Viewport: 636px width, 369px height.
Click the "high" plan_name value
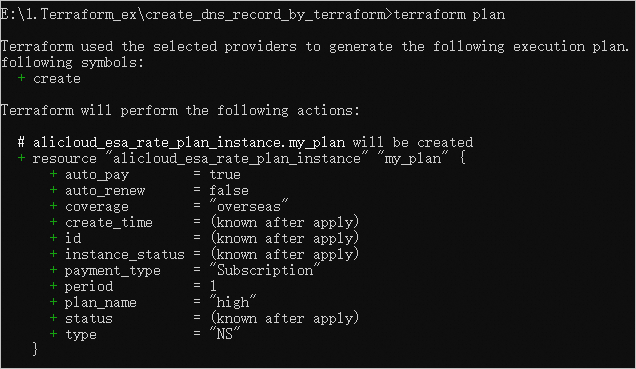pyautogui.click(x=233, y=302)
